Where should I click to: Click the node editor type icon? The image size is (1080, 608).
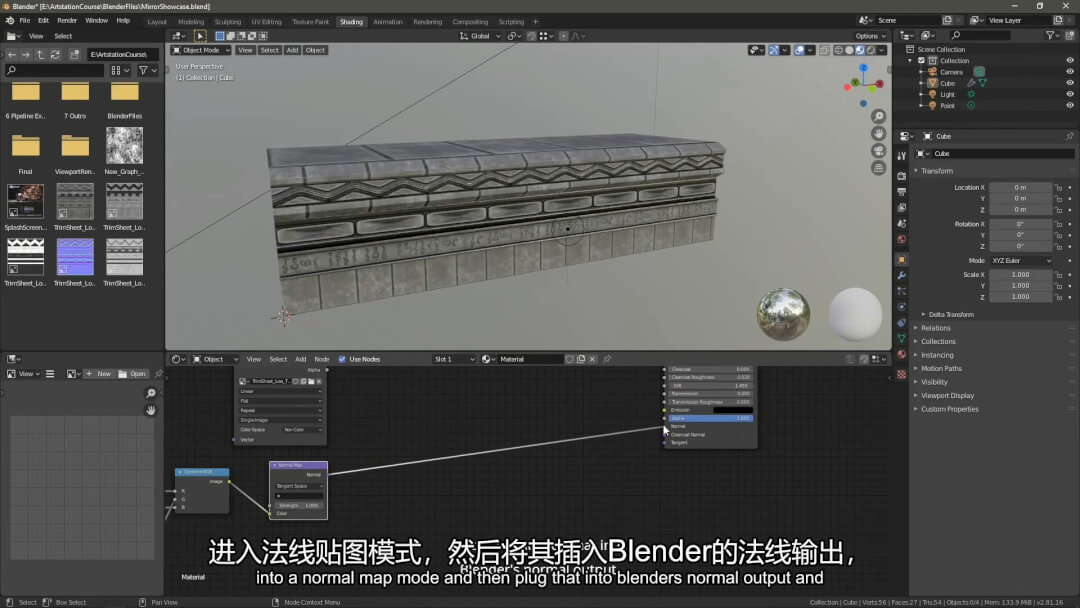tap(177, 359)
